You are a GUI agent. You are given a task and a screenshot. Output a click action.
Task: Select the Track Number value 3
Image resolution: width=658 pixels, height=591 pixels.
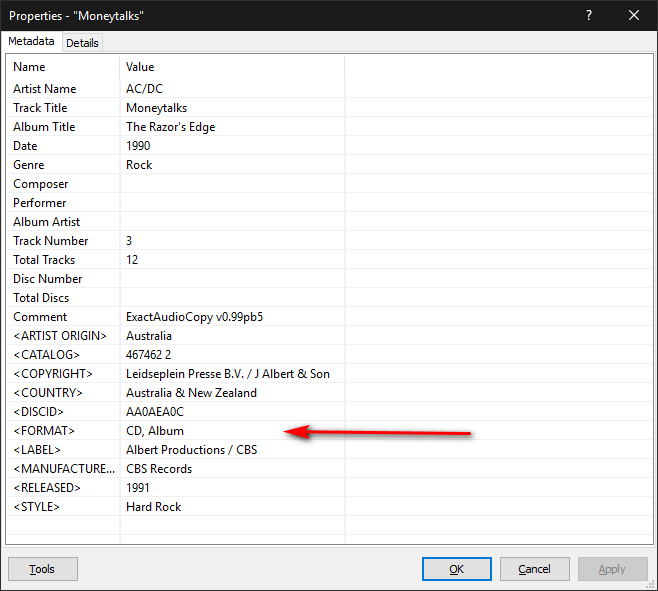[x=129, y=241]
